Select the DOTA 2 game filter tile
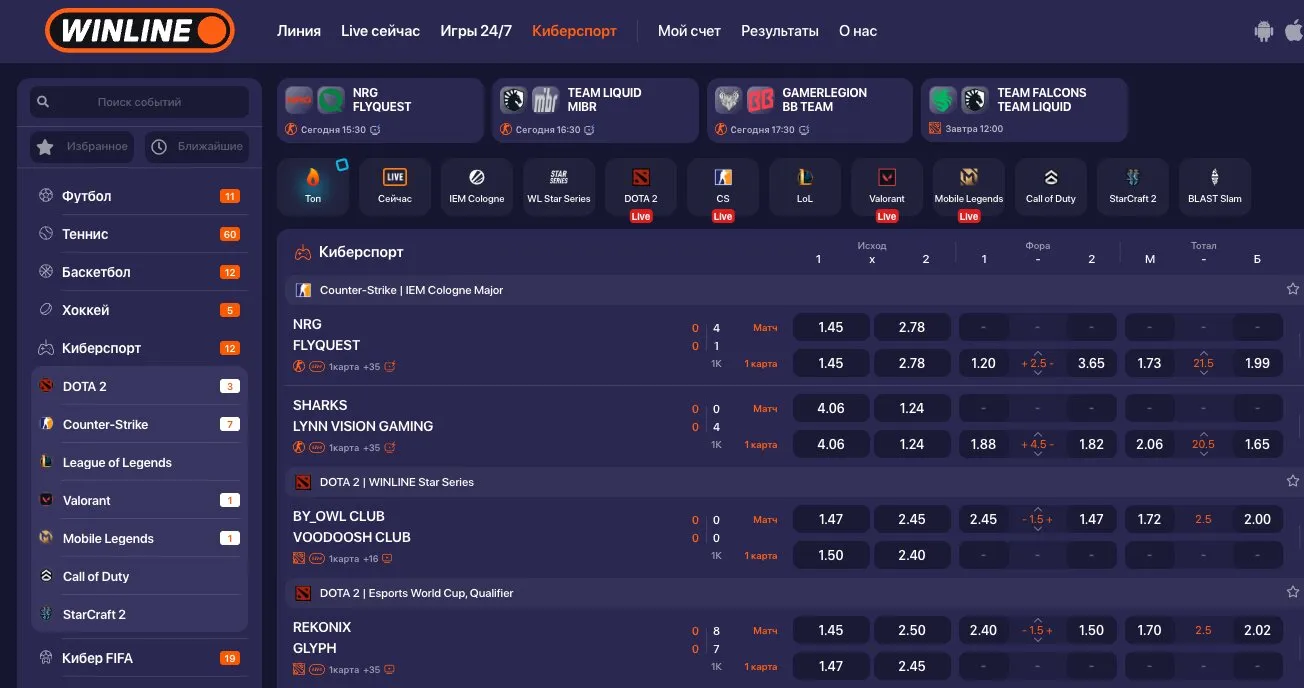Viewport: 1304px width, 688px height. pyautogui.click(x=641, y=187)
